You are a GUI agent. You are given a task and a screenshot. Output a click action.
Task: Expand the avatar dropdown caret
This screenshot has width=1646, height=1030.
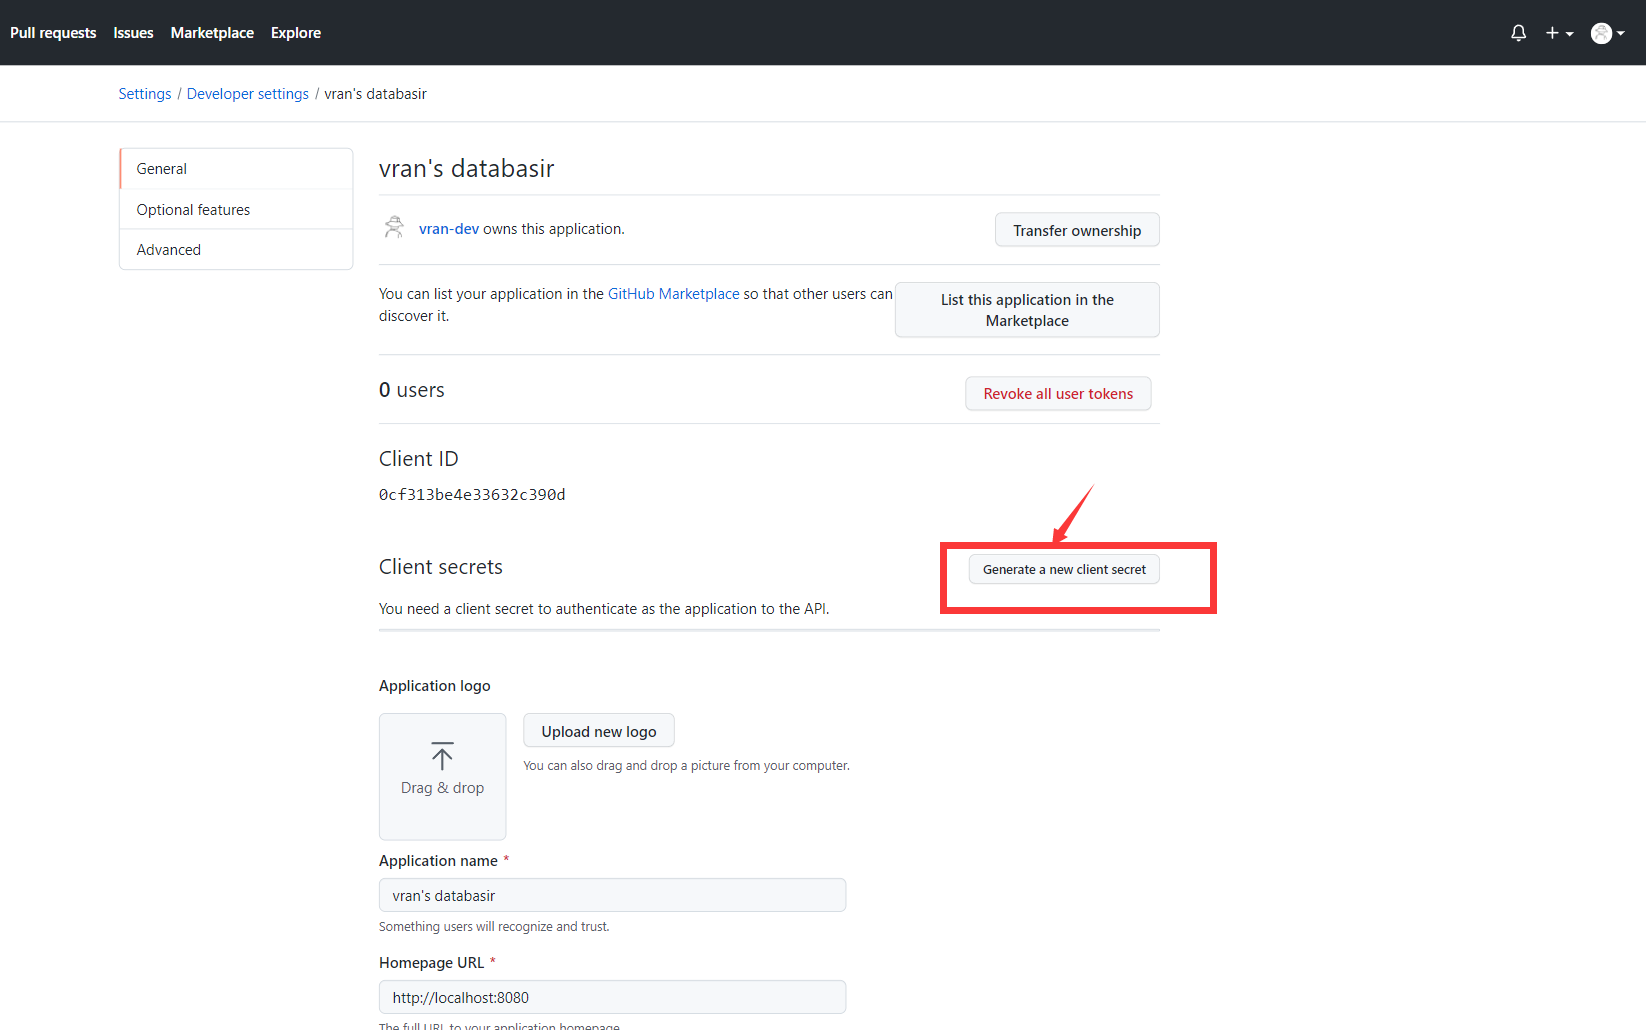[x=1623, y=33]
